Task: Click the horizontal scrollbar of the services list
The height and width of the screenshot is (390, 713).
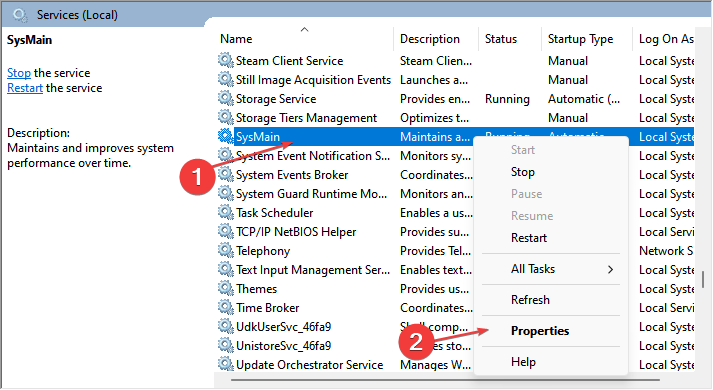Action: [x=445, y=380]
